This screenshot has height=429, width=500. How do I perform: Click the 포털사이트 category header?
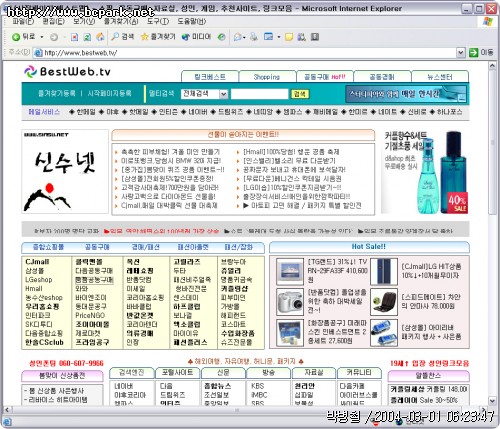pos(177,373)
